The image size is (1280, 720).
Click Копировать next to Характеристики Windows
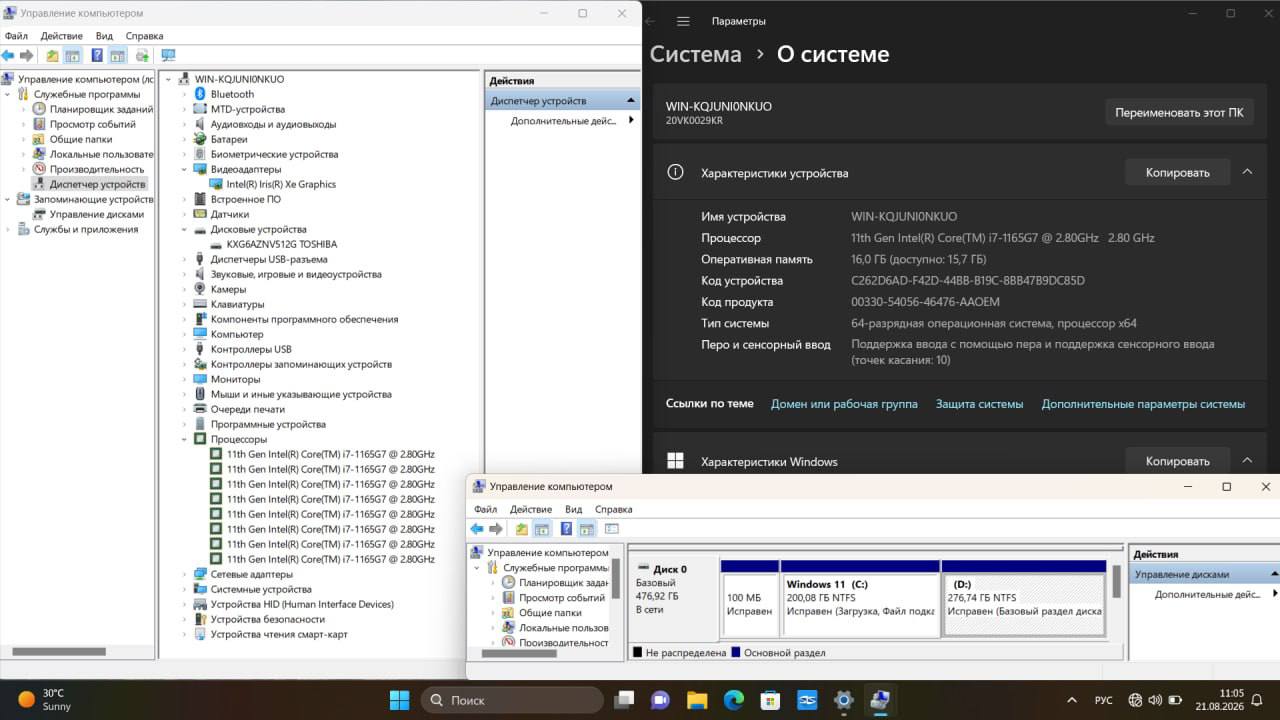(1177, 461)
